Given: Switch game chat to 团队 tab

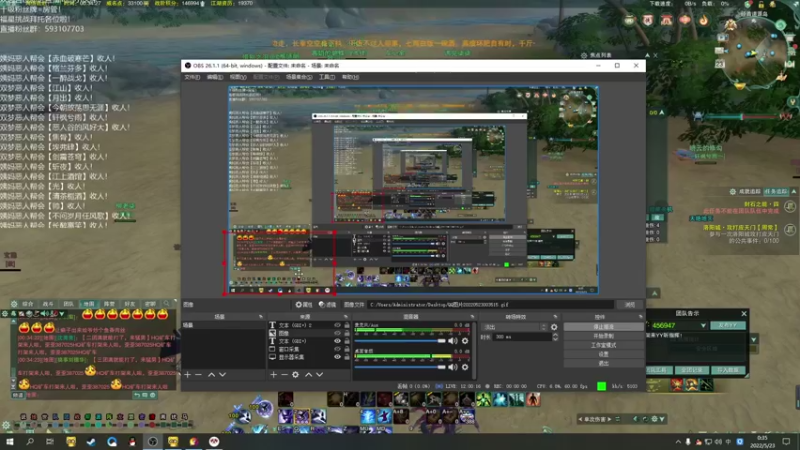Looking at the screenshot, I should 68,304.
